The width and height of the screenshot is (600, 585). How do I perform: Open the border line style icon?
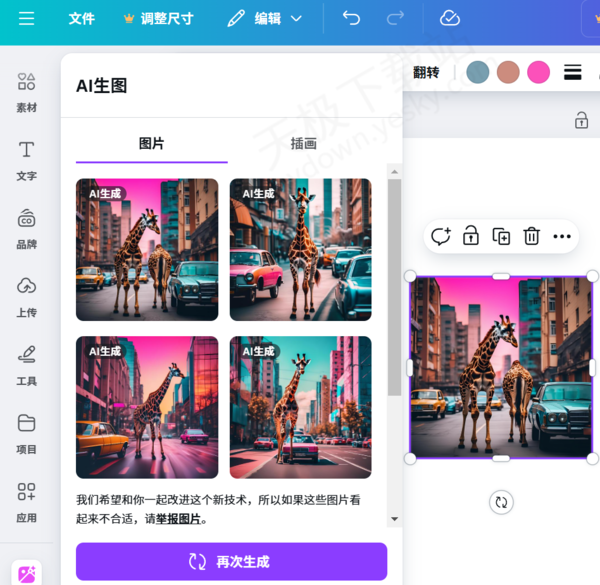click(572, 72)
